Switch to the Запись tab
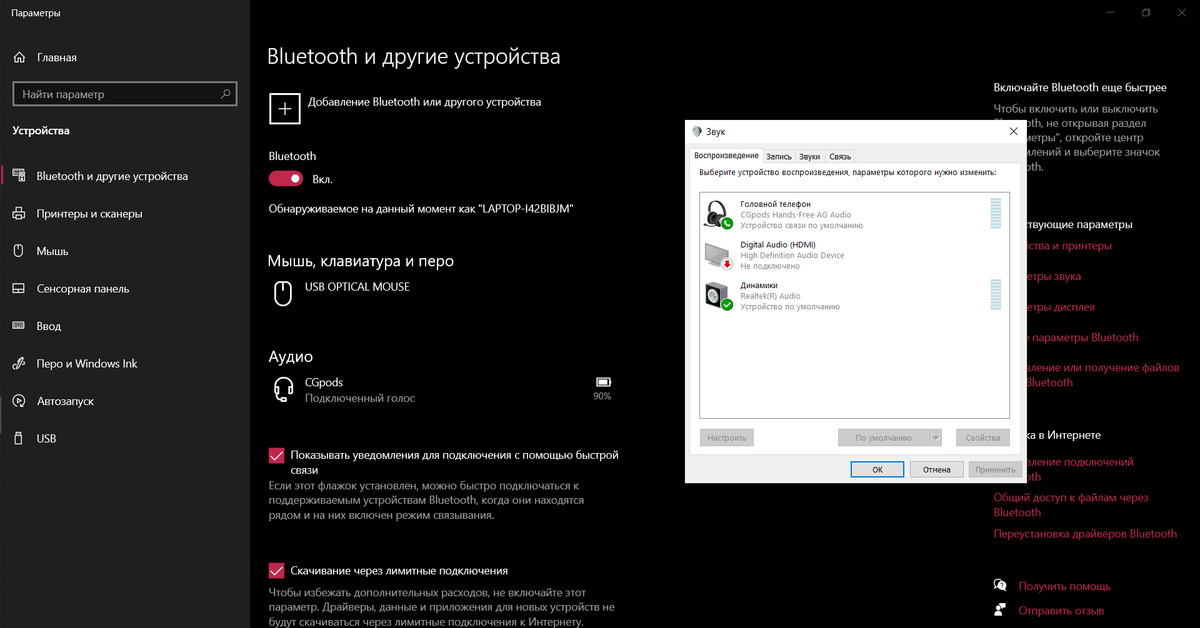Viewport: 1200px width, 628px height. (x=779, y=157)
